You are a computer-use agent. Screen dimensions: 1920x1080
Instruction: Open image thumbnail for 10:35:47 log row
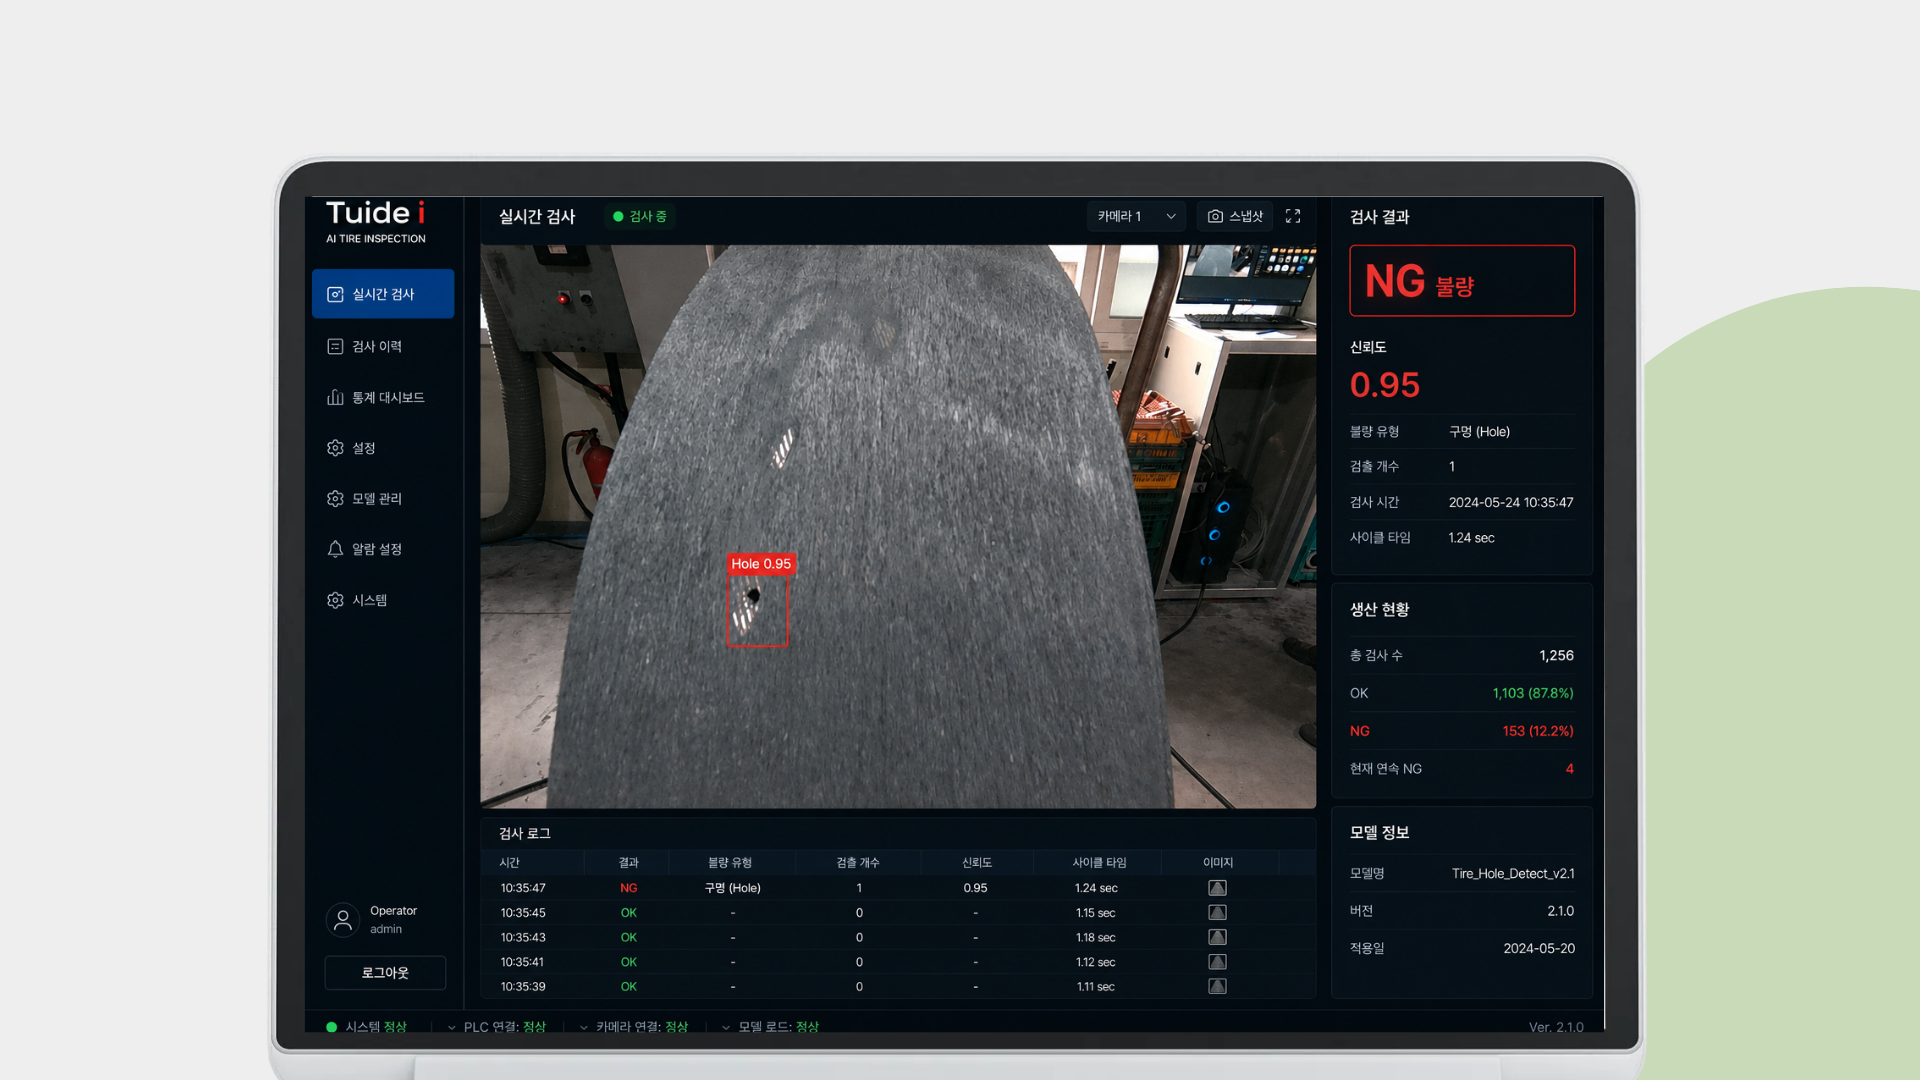(x=1217, y=888)
